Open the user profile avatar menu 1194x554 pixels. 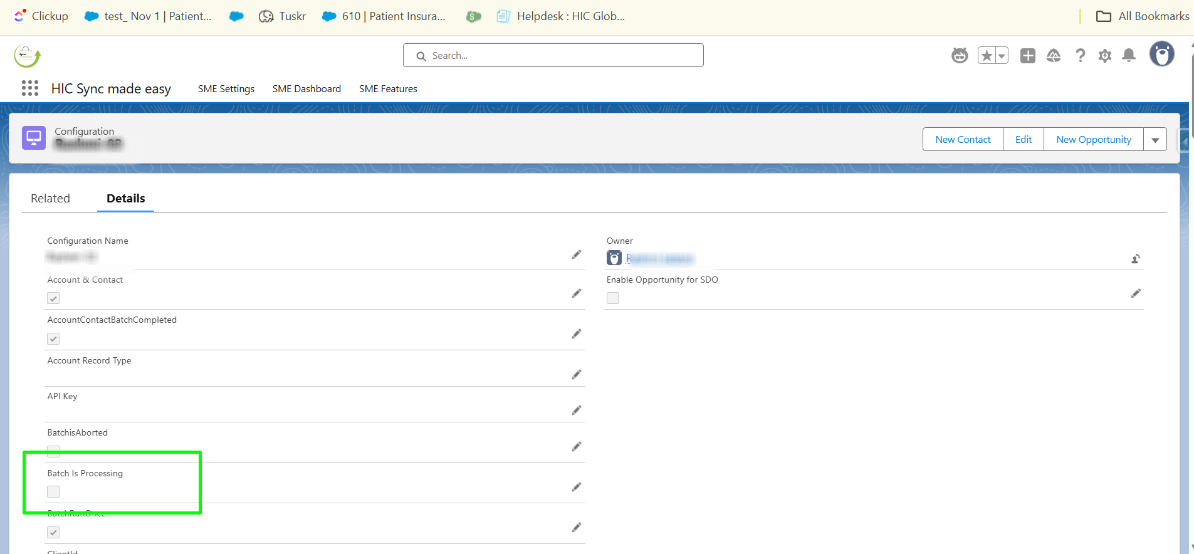point(1161,55)
